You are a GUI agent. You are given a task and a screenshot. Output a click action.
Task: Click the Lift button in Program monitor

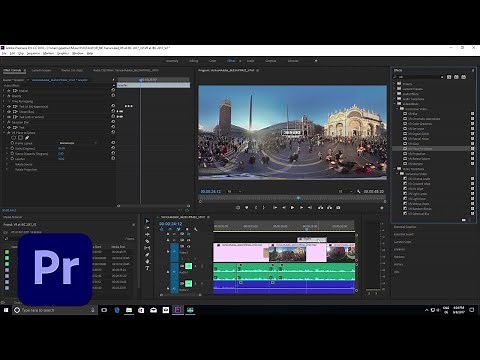(x=320, y=207)
